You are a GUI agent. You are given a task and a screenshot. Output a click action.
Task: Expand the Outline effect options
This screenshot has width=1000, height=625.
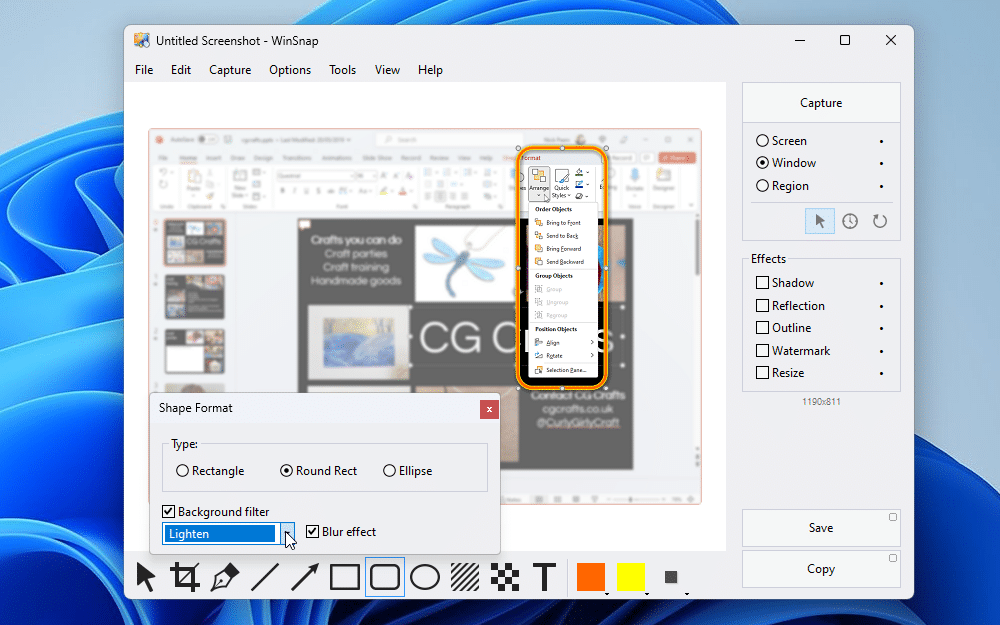(881, 327)
